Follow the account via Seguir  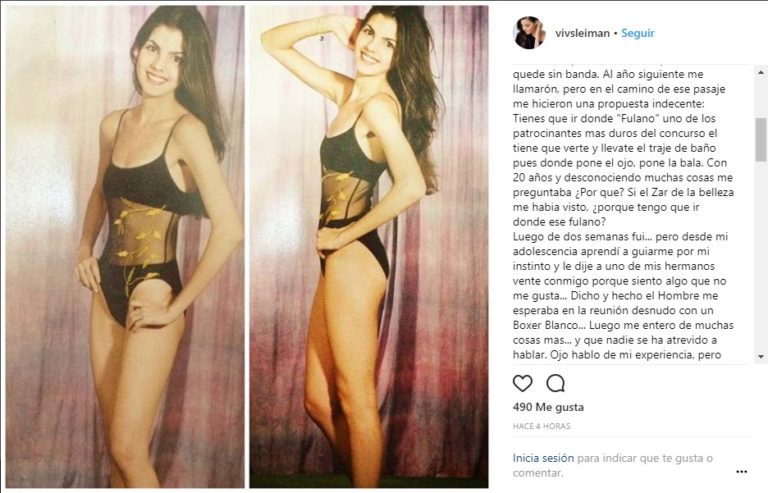[637, 33]
